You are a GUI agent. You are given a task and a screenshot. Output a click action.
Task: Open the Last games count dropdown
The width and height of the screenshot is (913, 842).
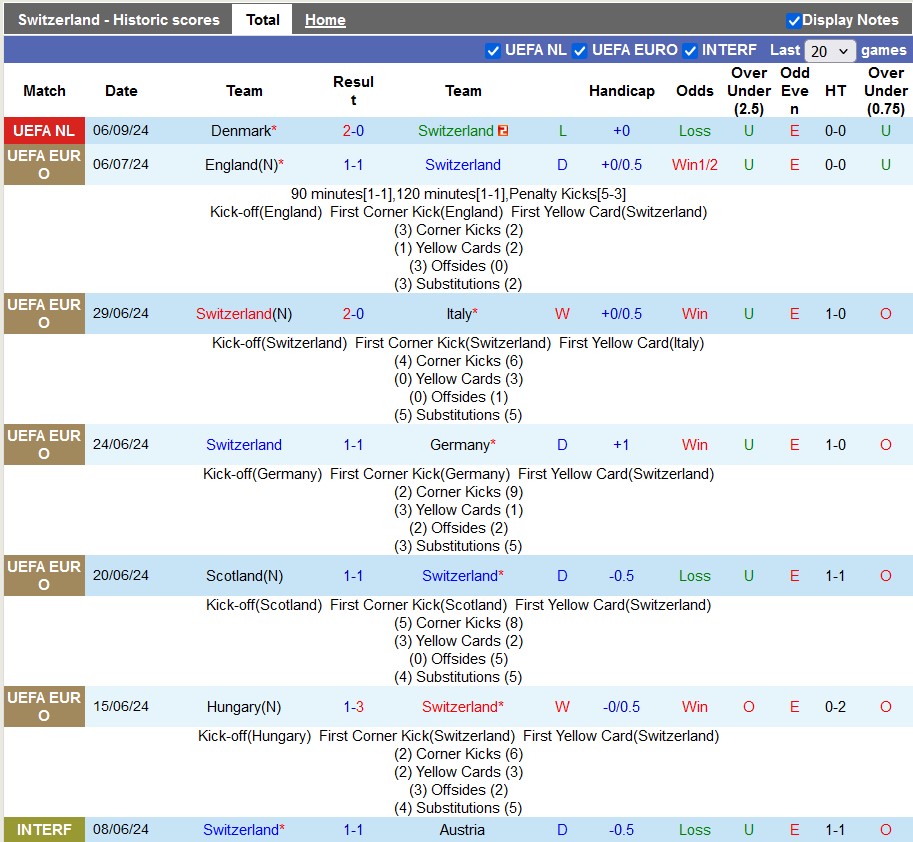[x=830, y=51]
